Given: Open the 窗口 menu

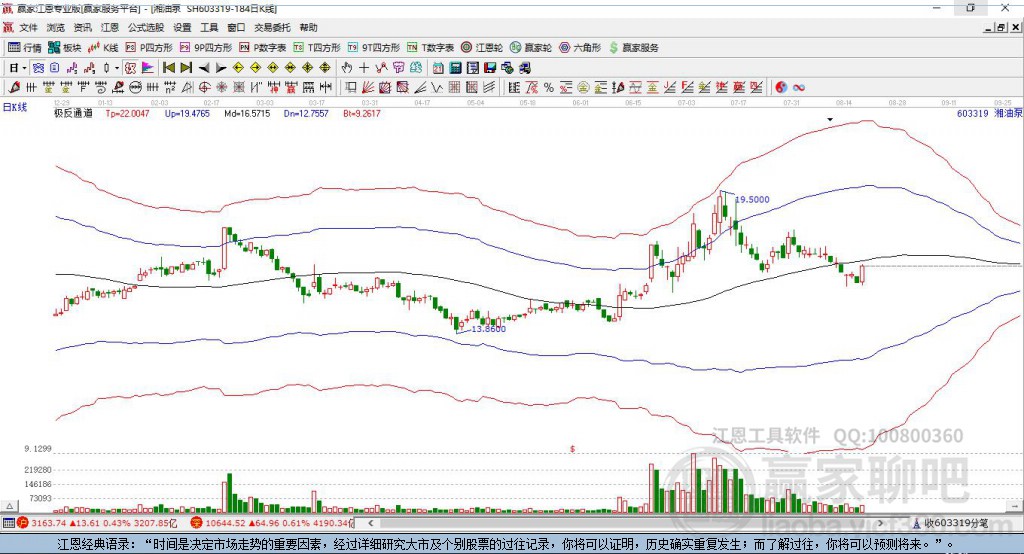Looking at the screenshot, I should (236, 27).
